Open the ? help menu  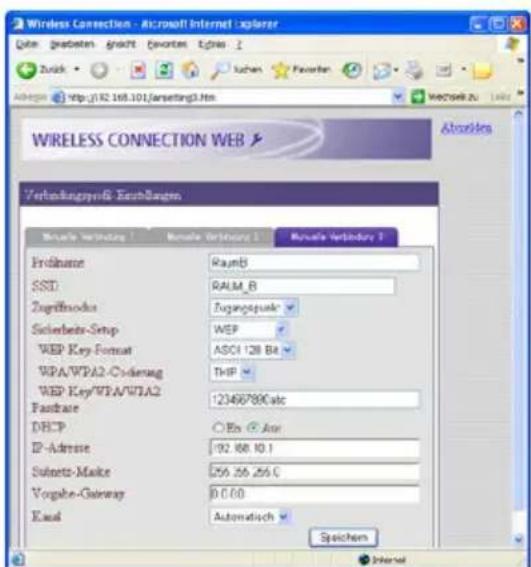pyautogui.click(x=239, y=44)
